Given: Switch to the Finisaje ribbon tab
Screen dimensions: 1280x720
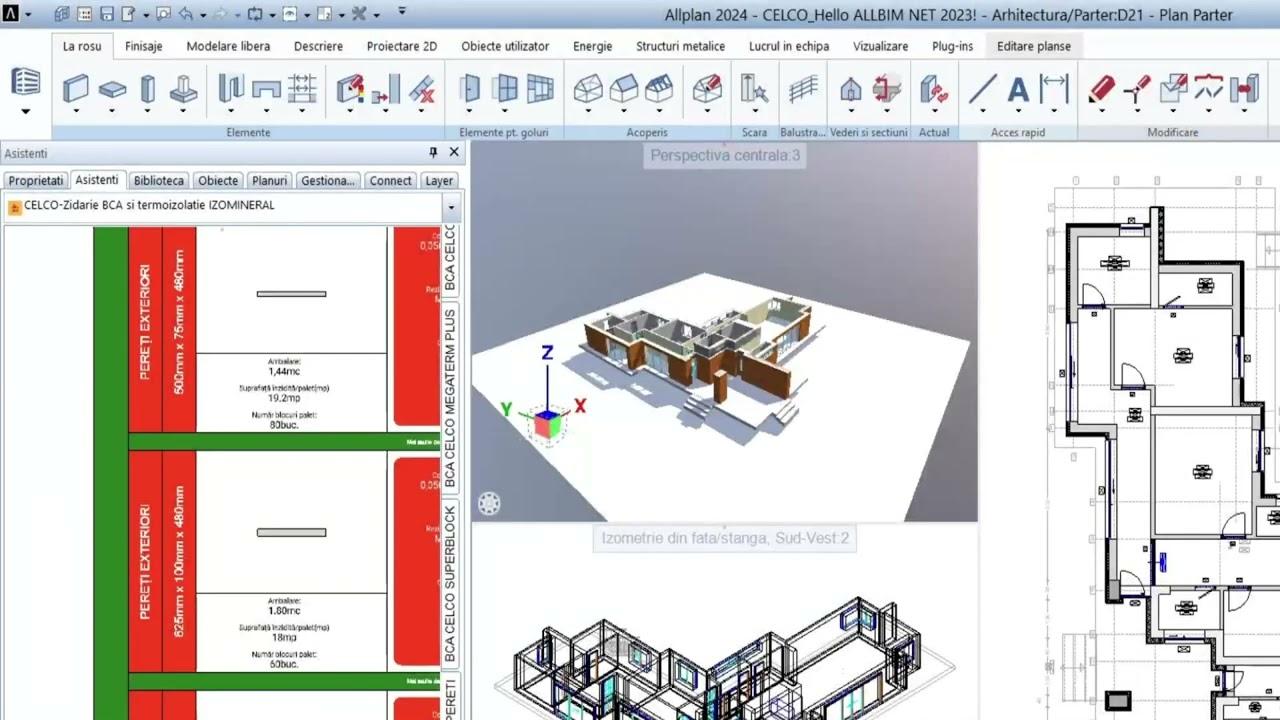Looking at the screenshot, I should (144, 46).
